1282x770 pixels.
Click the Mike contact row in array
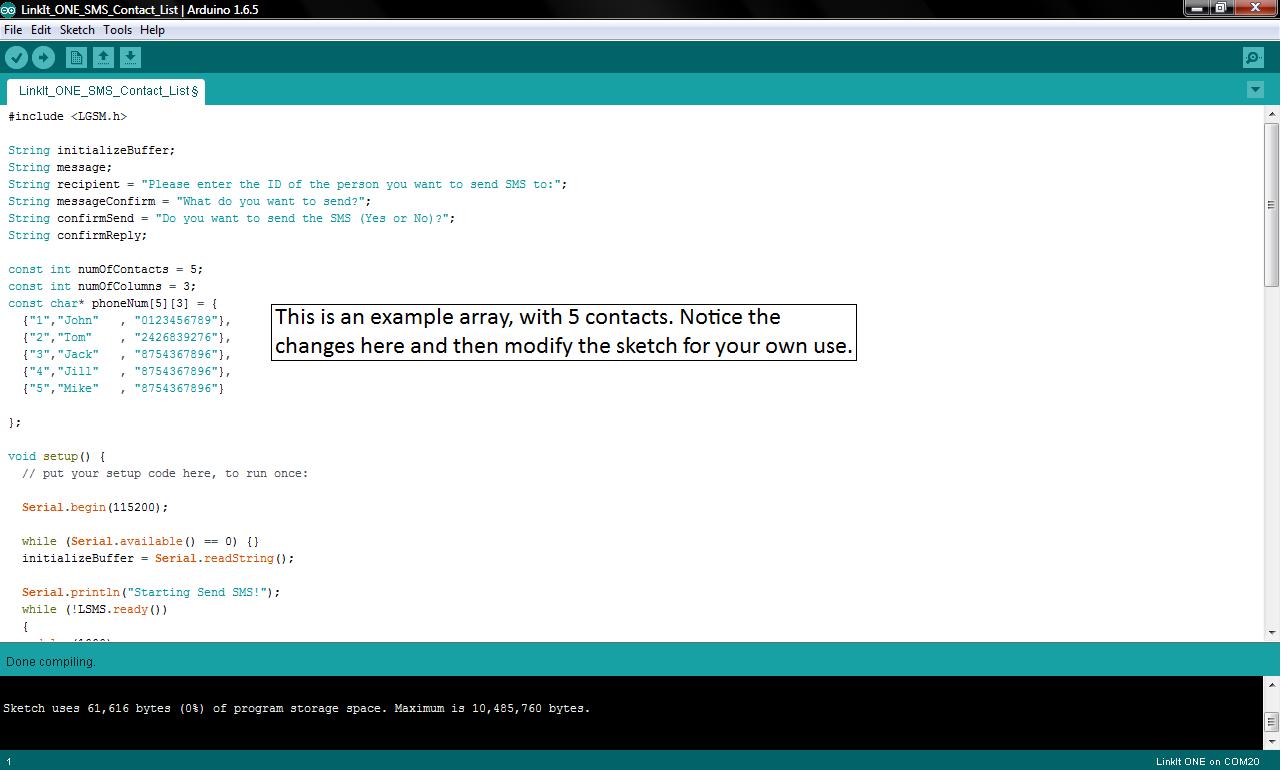pyautogui.click(x=123, y=388)
